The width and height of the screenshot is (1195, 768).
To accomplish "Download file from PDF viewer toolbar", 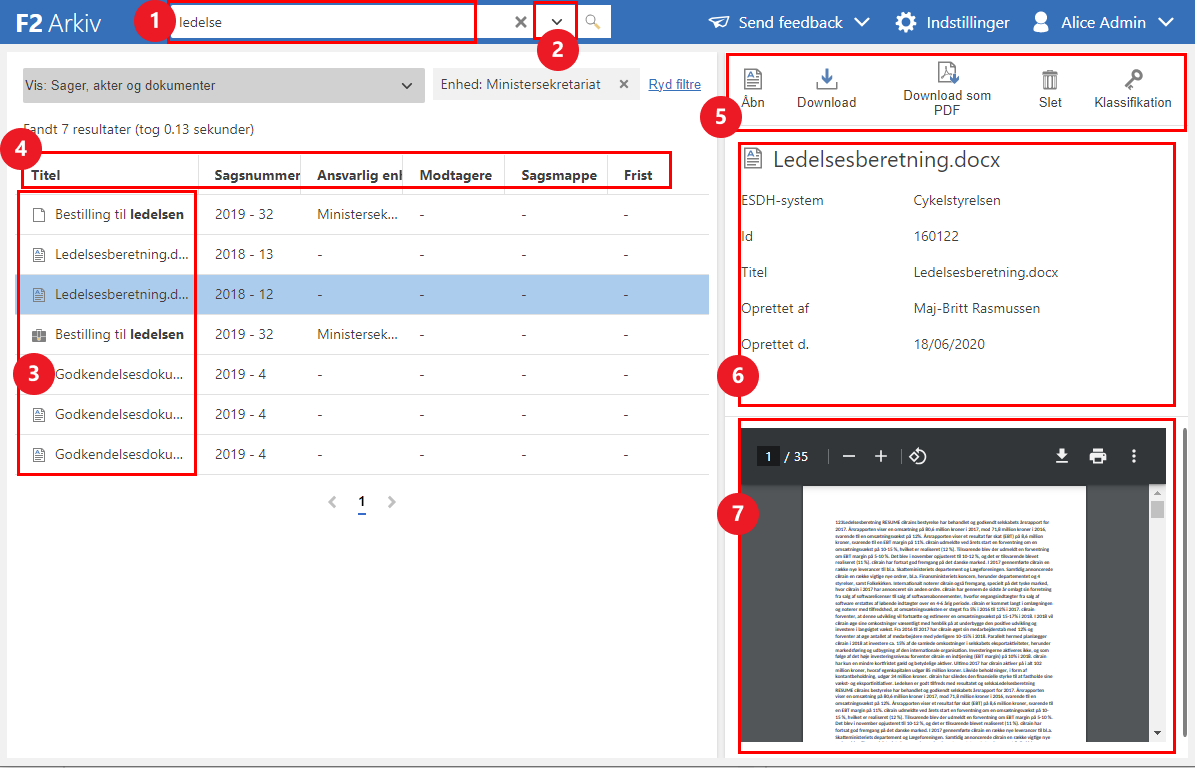I will [1062, 456].
